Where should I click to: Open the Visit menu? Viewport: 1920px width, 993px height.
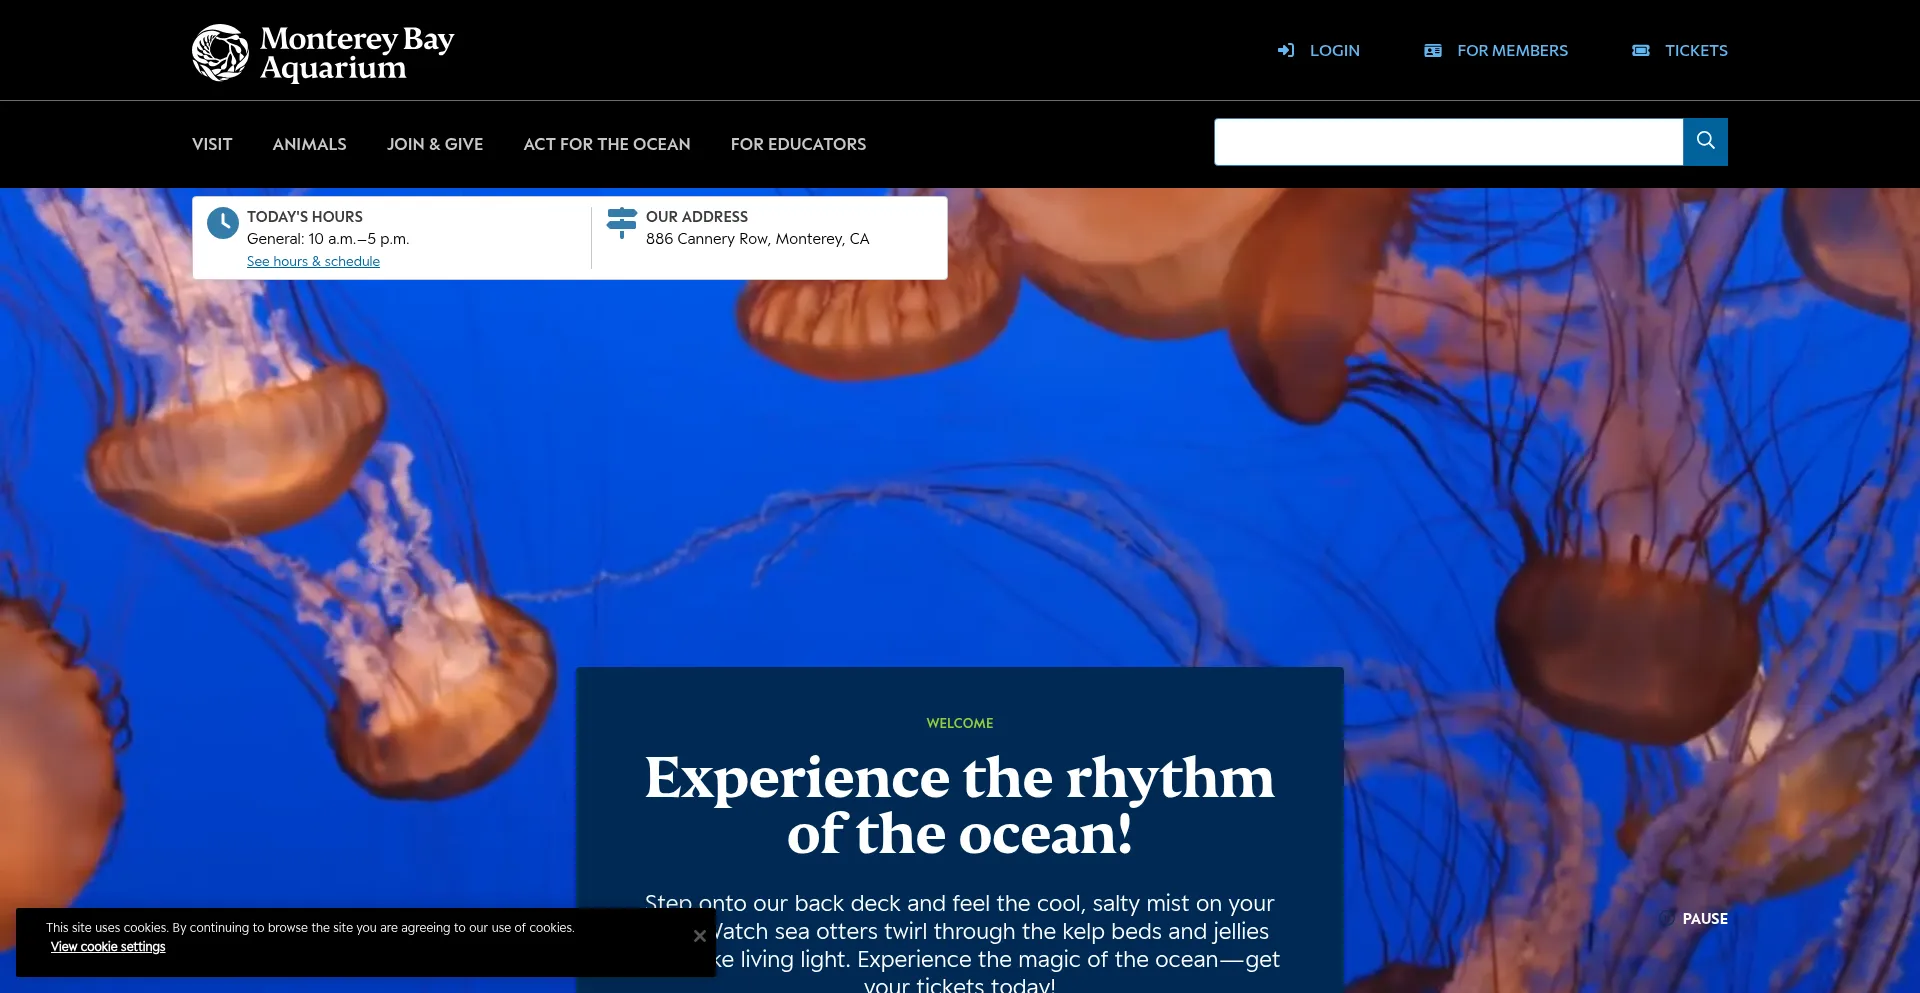click(x=212, y=144)
